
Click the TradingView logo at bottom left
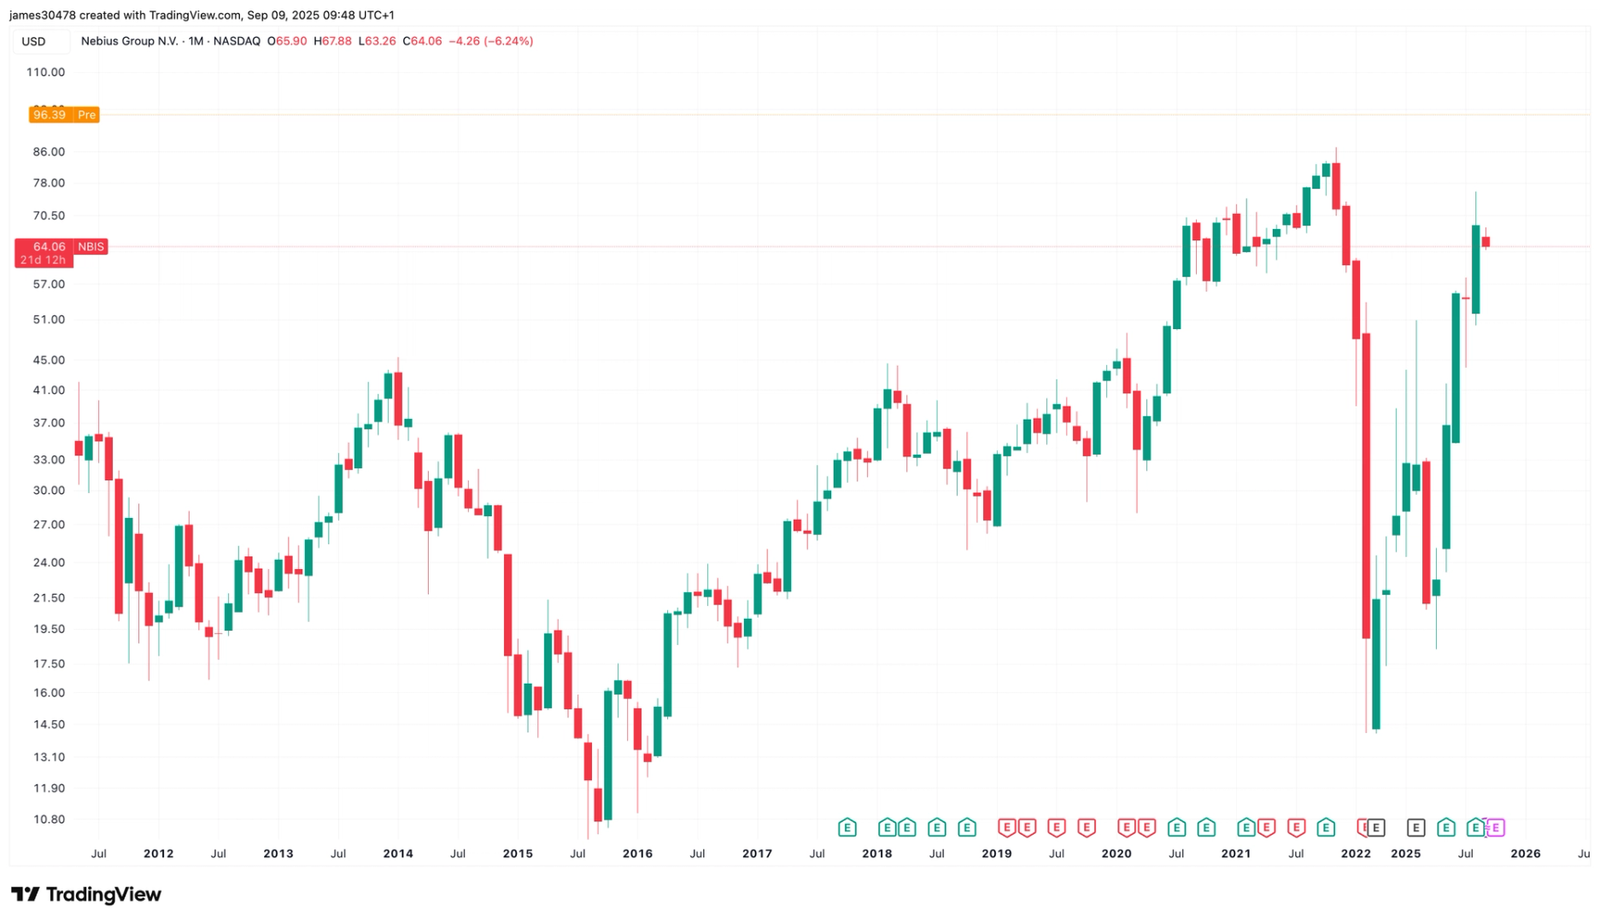(86, 894)
